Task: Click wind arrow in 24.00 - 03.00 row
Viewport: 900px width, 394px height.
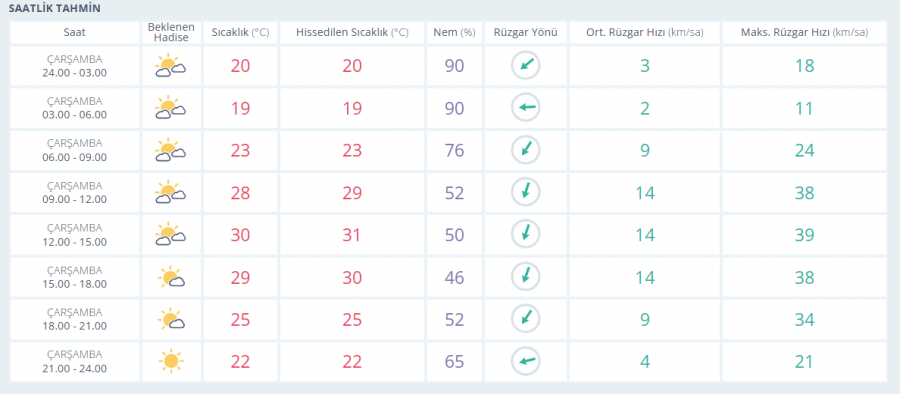Action: 526,65
